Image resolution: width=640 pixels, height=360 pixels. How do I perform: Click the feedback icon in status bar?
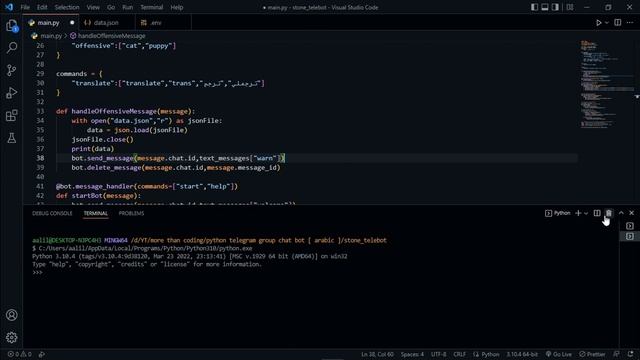(x=617, y=354)
